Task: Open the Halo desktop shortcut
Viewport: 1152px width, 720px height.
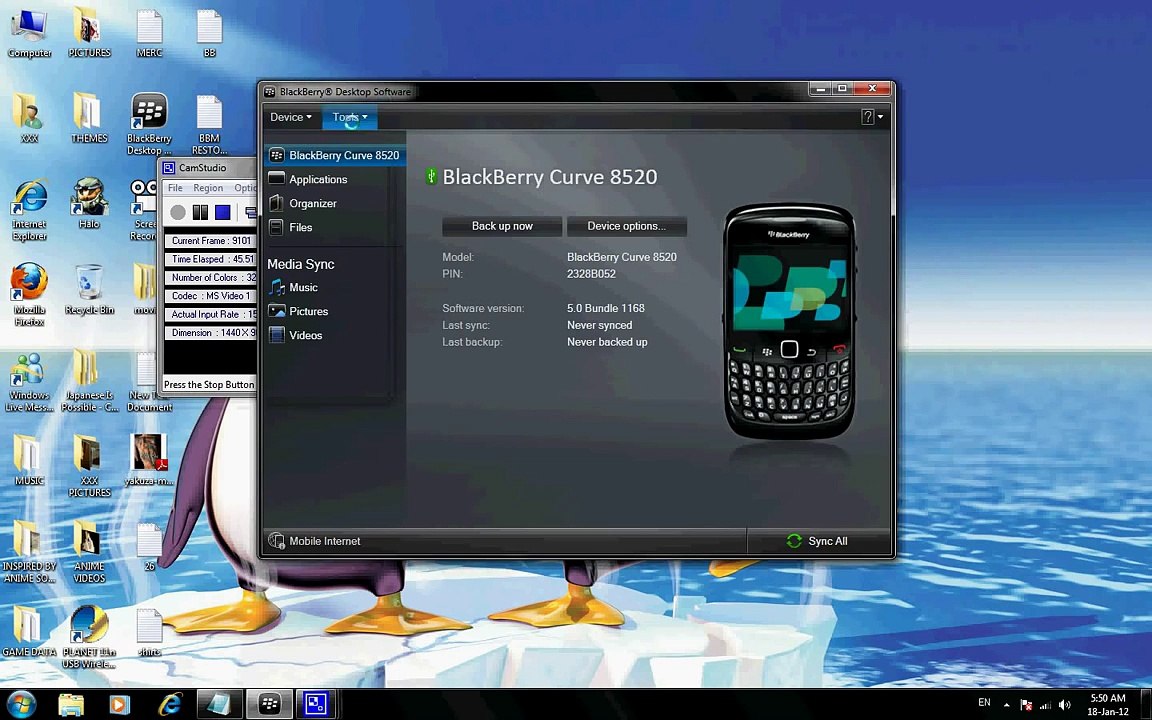Action: (x=89, y=204)
